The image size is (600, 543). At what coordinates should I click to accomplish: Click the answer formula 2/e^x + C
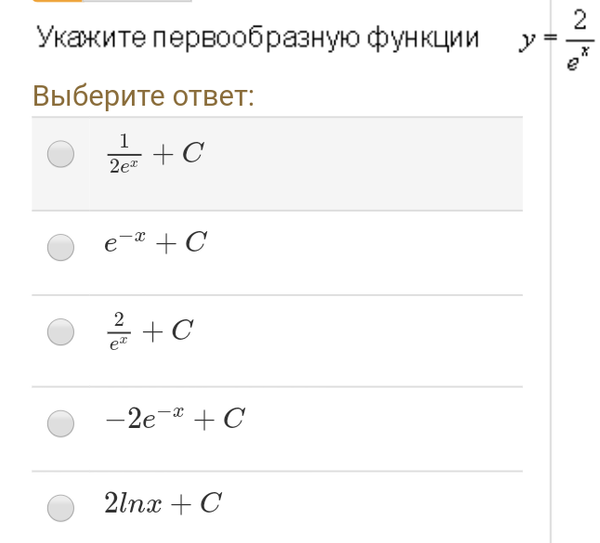[x=149, y=330]
